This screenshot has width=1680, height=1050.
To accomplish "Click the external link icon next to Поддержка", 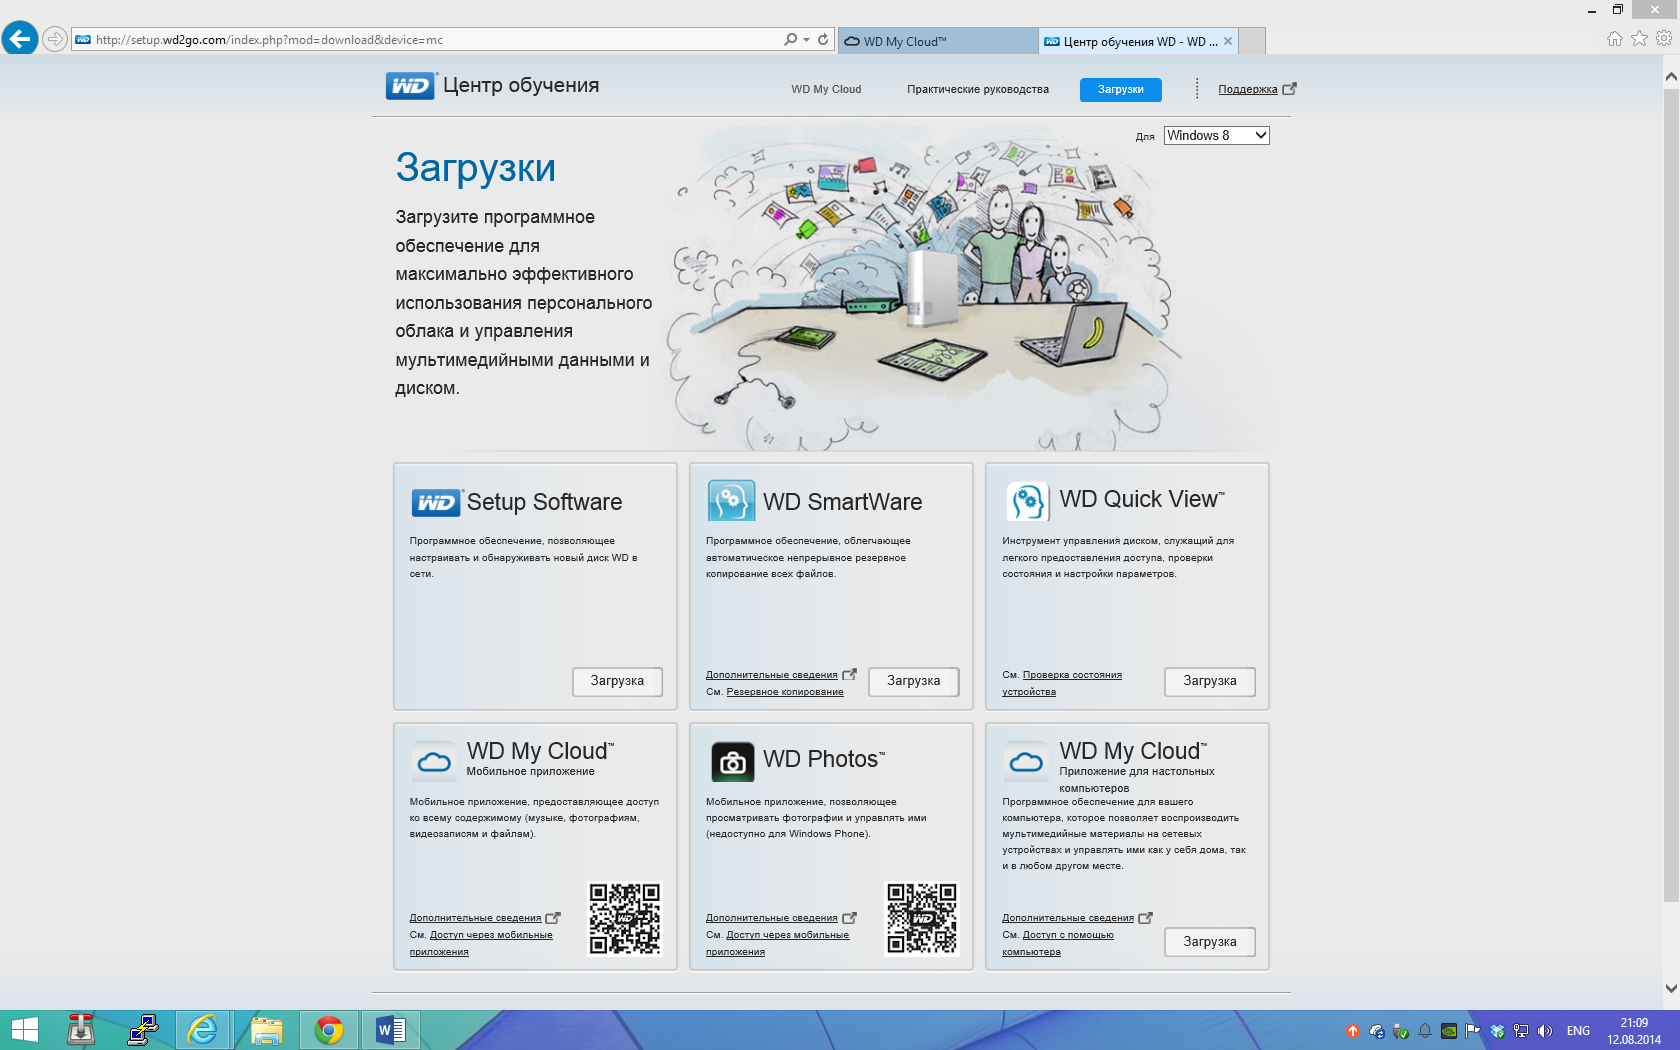I will 1289,89.
